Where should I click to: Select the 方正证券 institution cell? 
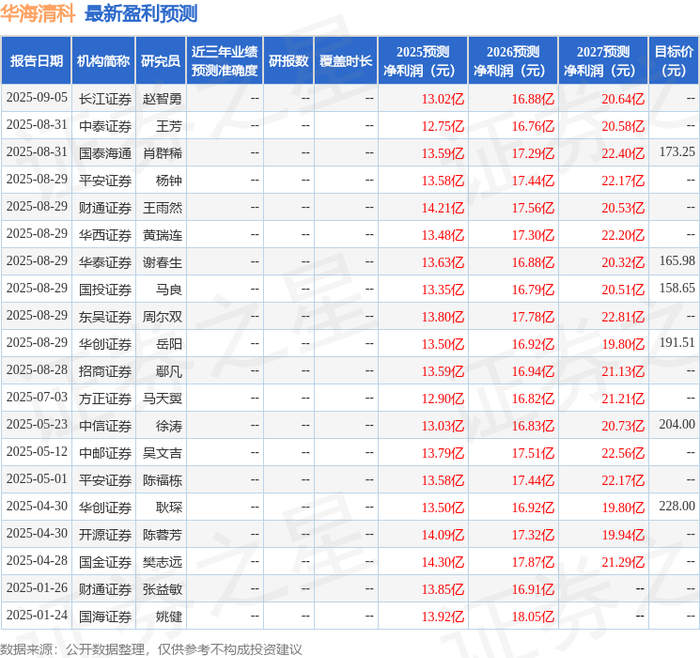click(105, 398)
